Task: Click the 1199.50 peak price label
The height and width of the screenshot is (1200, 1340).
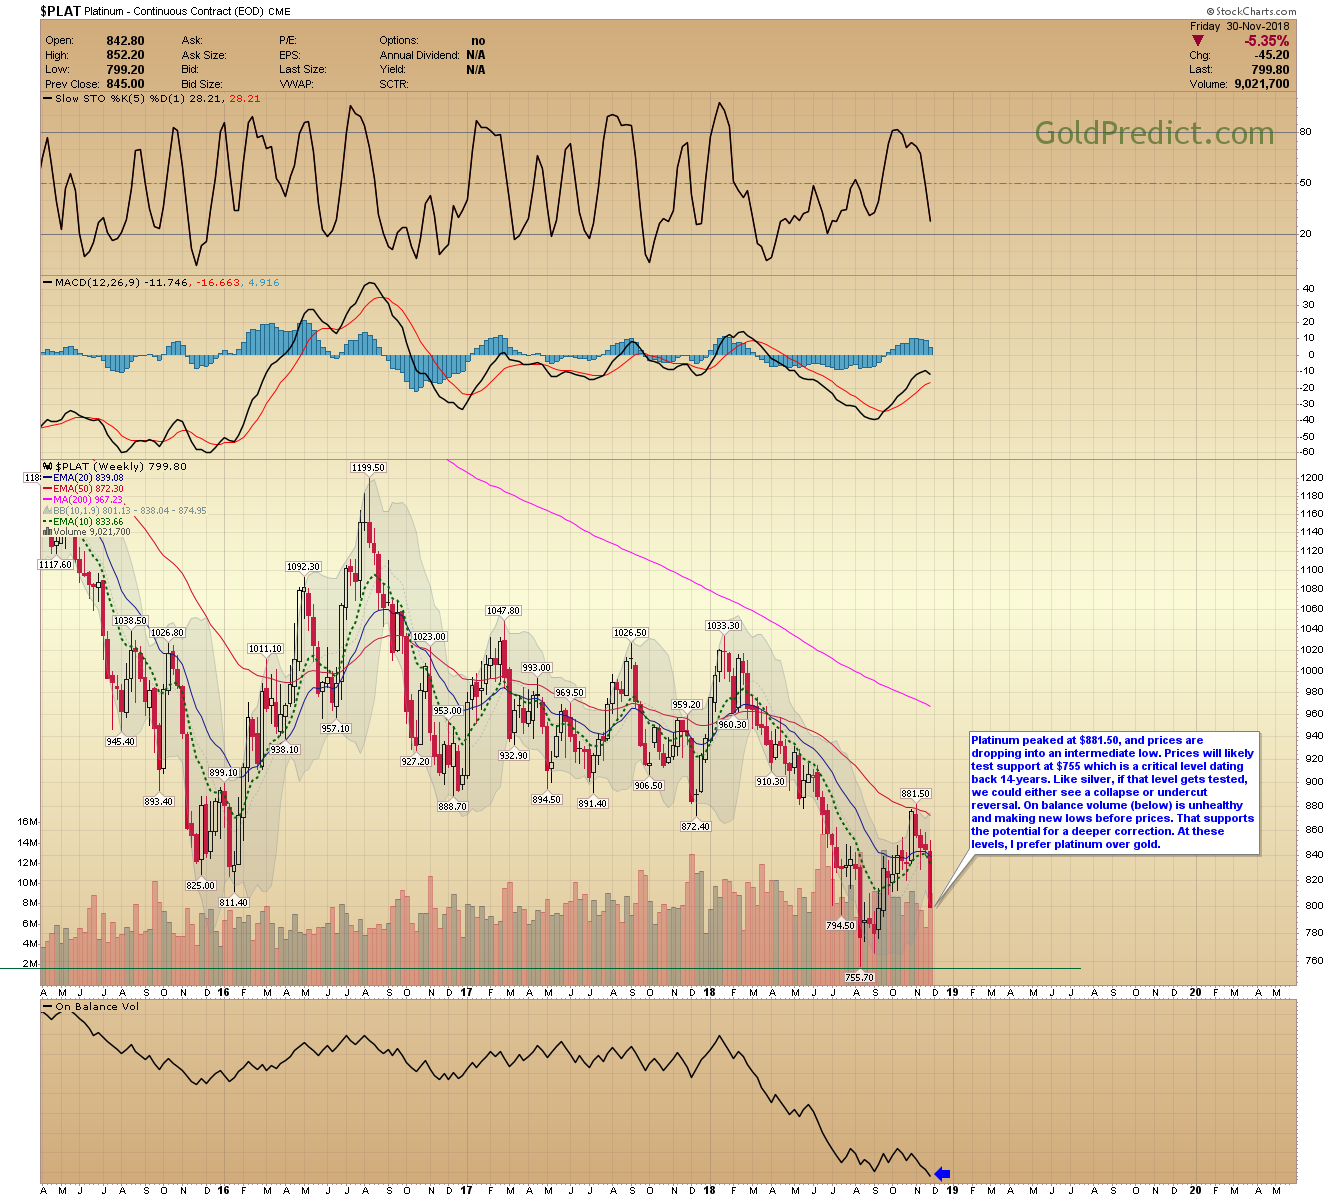Action: [368, 467]
